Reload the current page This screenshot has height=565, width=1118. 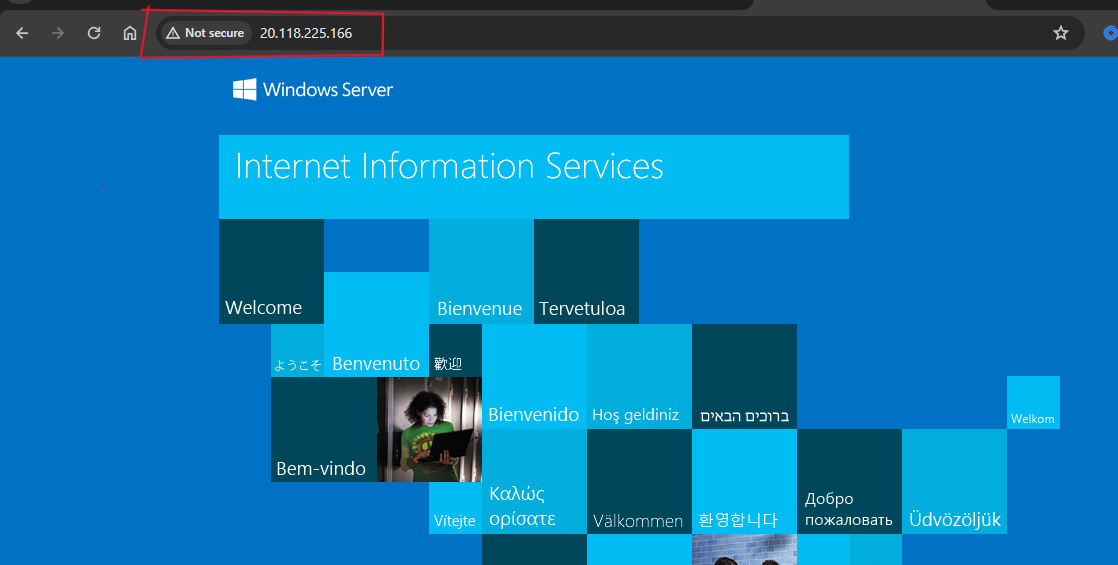[93, 33]
